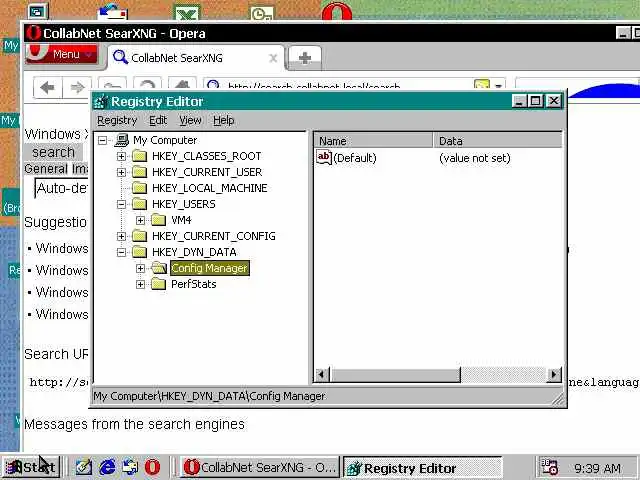Click the right arrow of horizontal scrollbar
The width and height of the screenshot is (640, 480).
click(553, 374)
